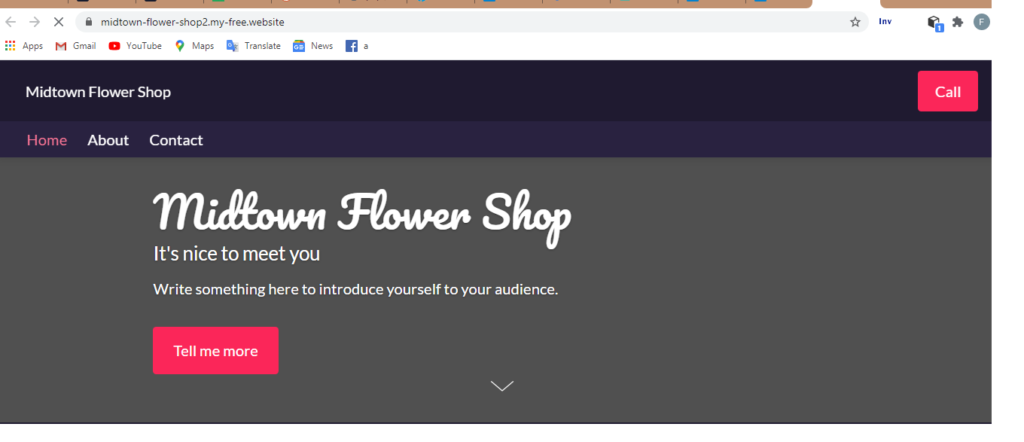This screenshot has height=442, width=1024.
Task: Open the Chrome profile avatar
Action: [x=982, y=22]
